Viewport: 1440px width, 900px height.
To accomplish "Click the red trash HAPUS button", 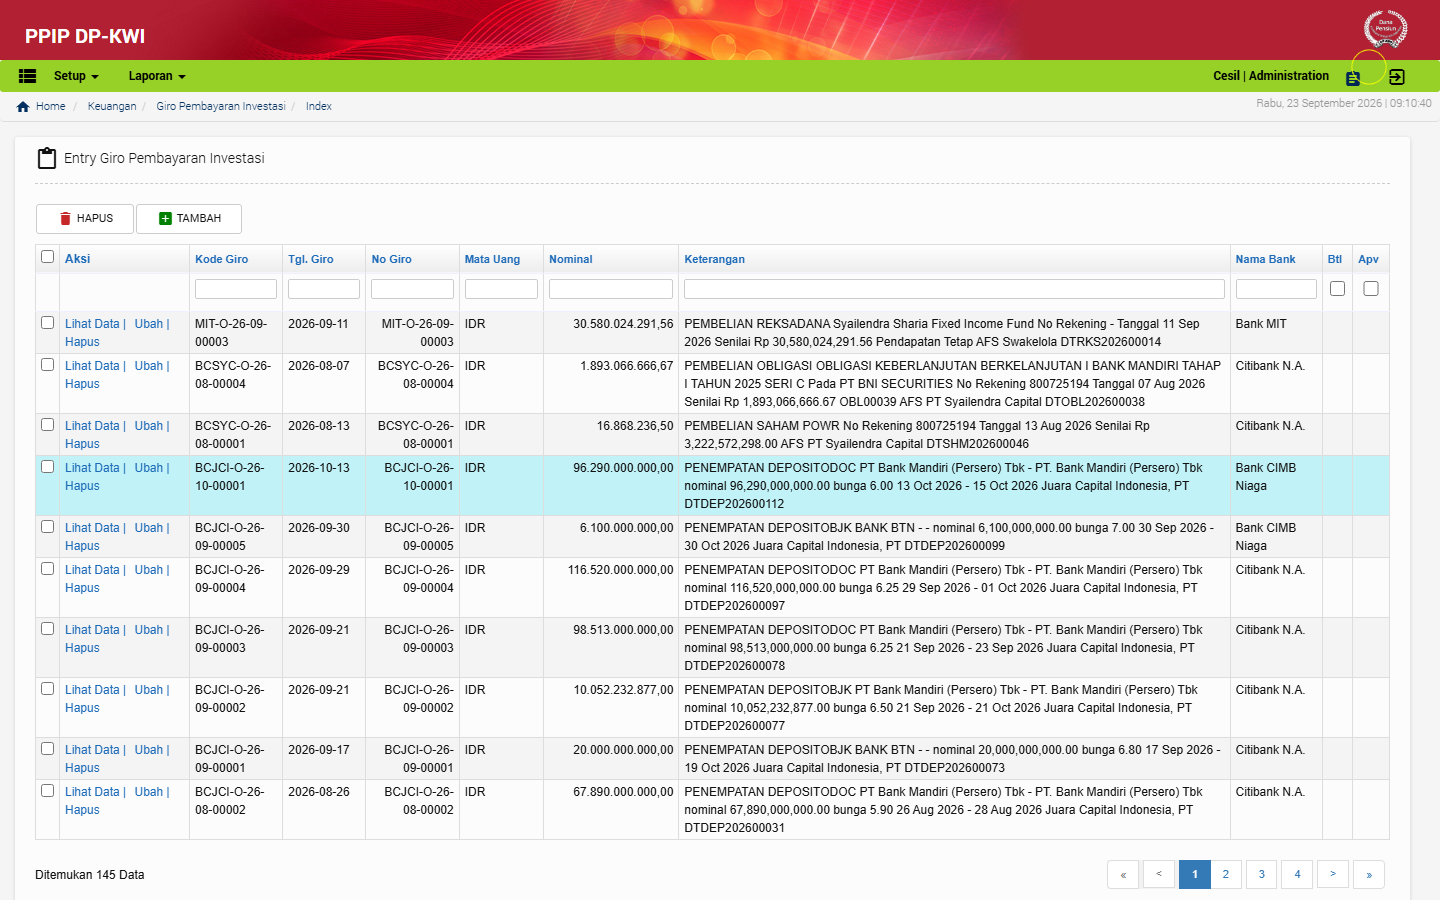I will pos(85,218).
